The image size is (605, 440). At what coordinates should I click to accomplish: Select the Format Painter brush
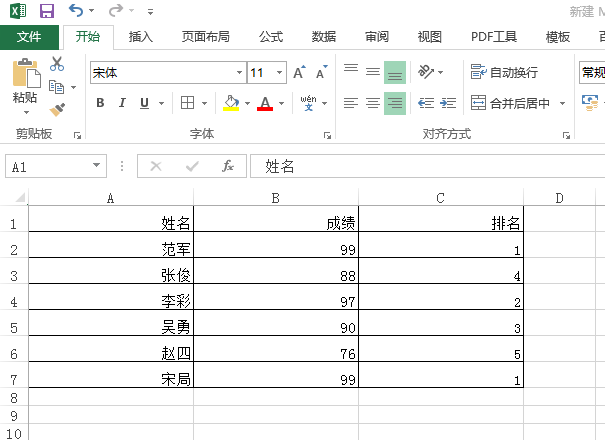pyautogui.click(x=57, y=110)
